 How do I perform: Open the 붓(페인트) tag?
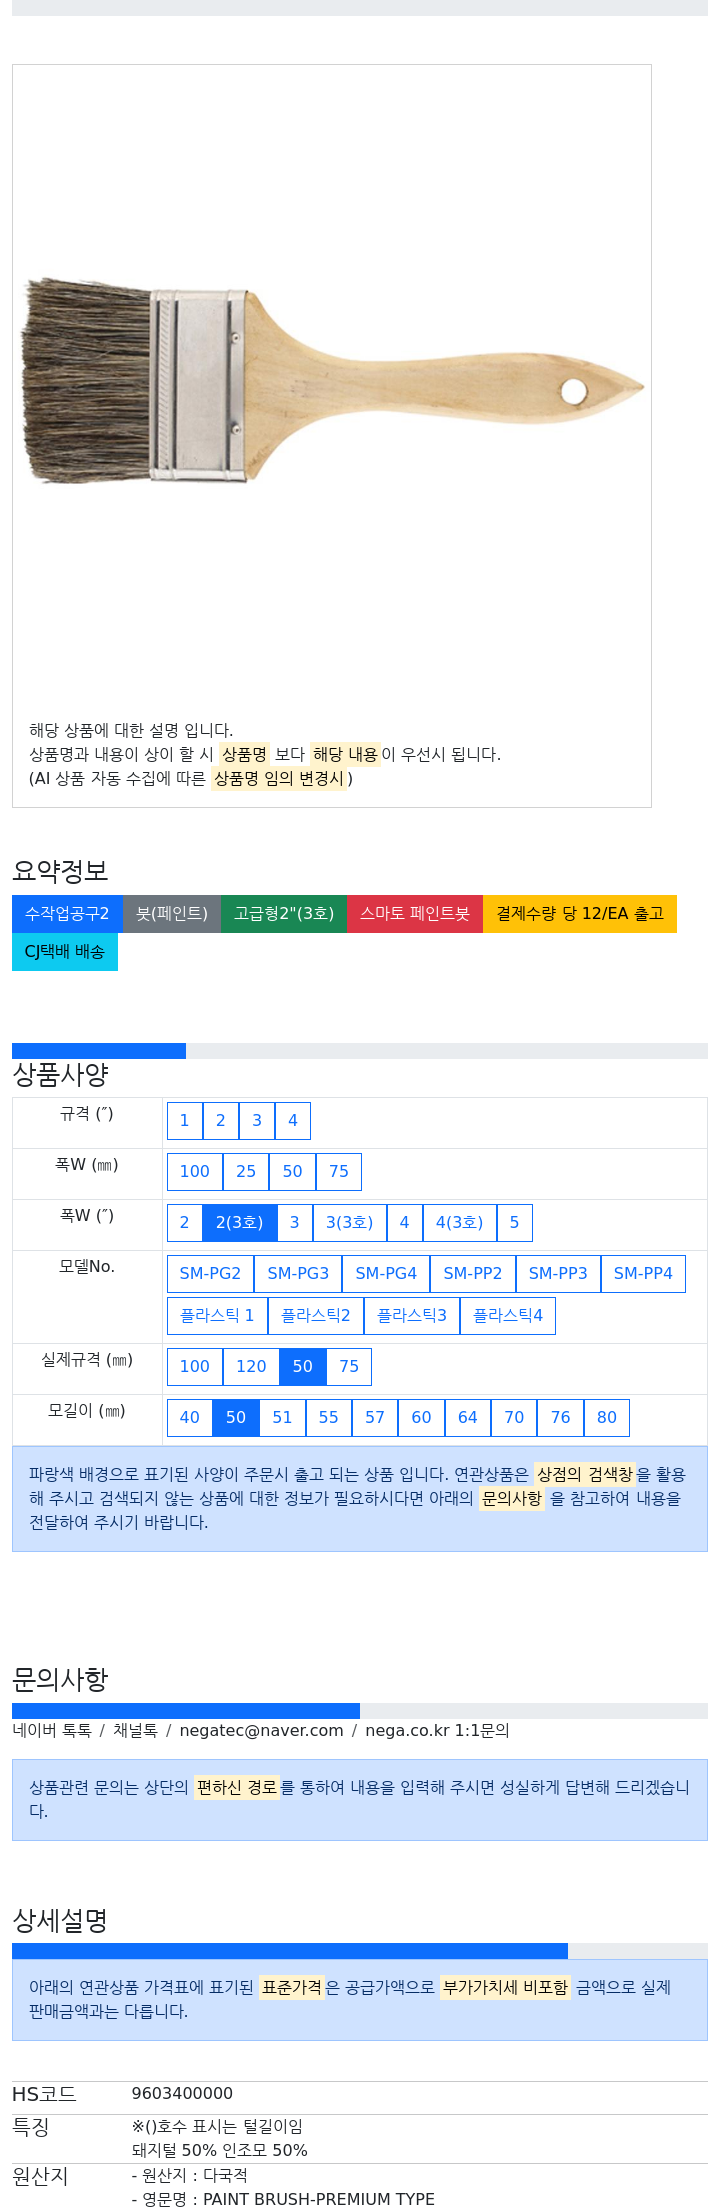click(172, 913)
